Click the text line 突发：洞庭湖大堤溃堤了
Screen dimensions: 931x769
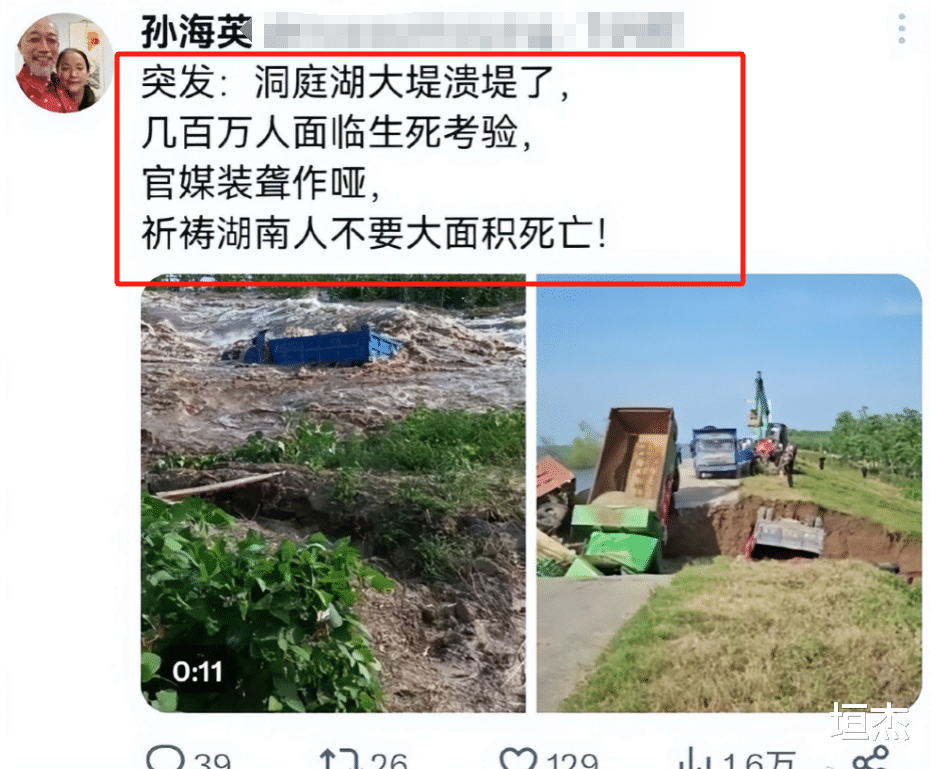(x=355, y=81)
